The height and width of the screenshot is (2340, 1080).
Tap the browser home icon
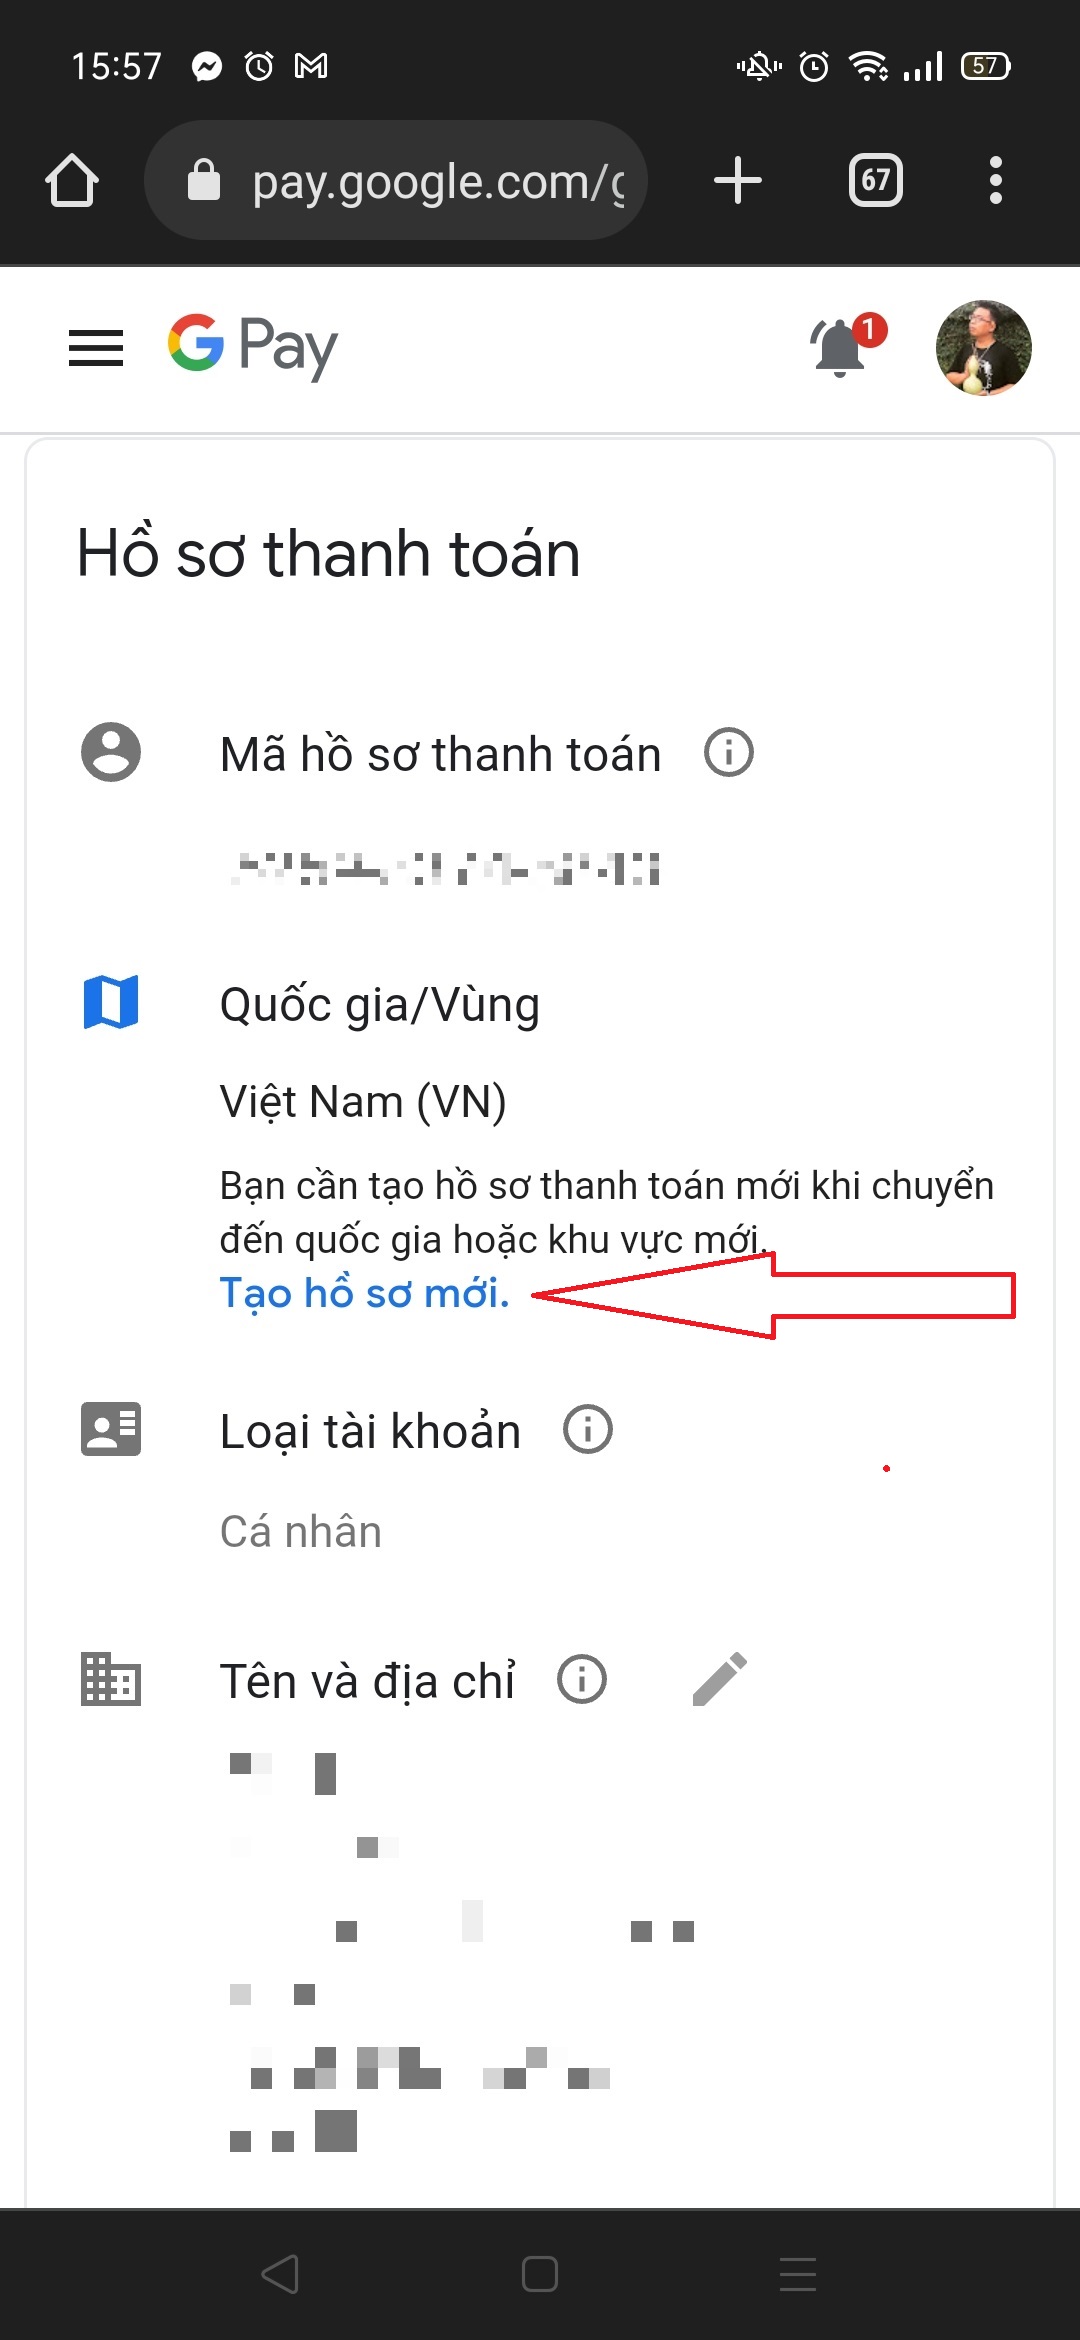coord(72,181)
